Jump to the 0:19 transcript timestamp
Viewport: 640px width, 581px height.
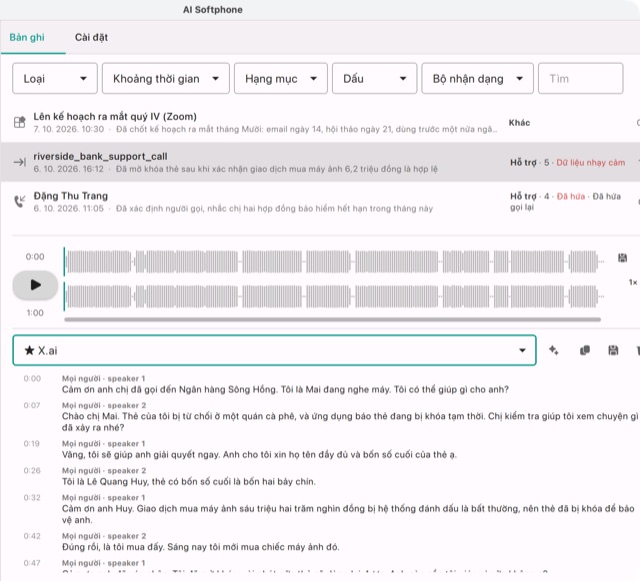tap(31, 443)
